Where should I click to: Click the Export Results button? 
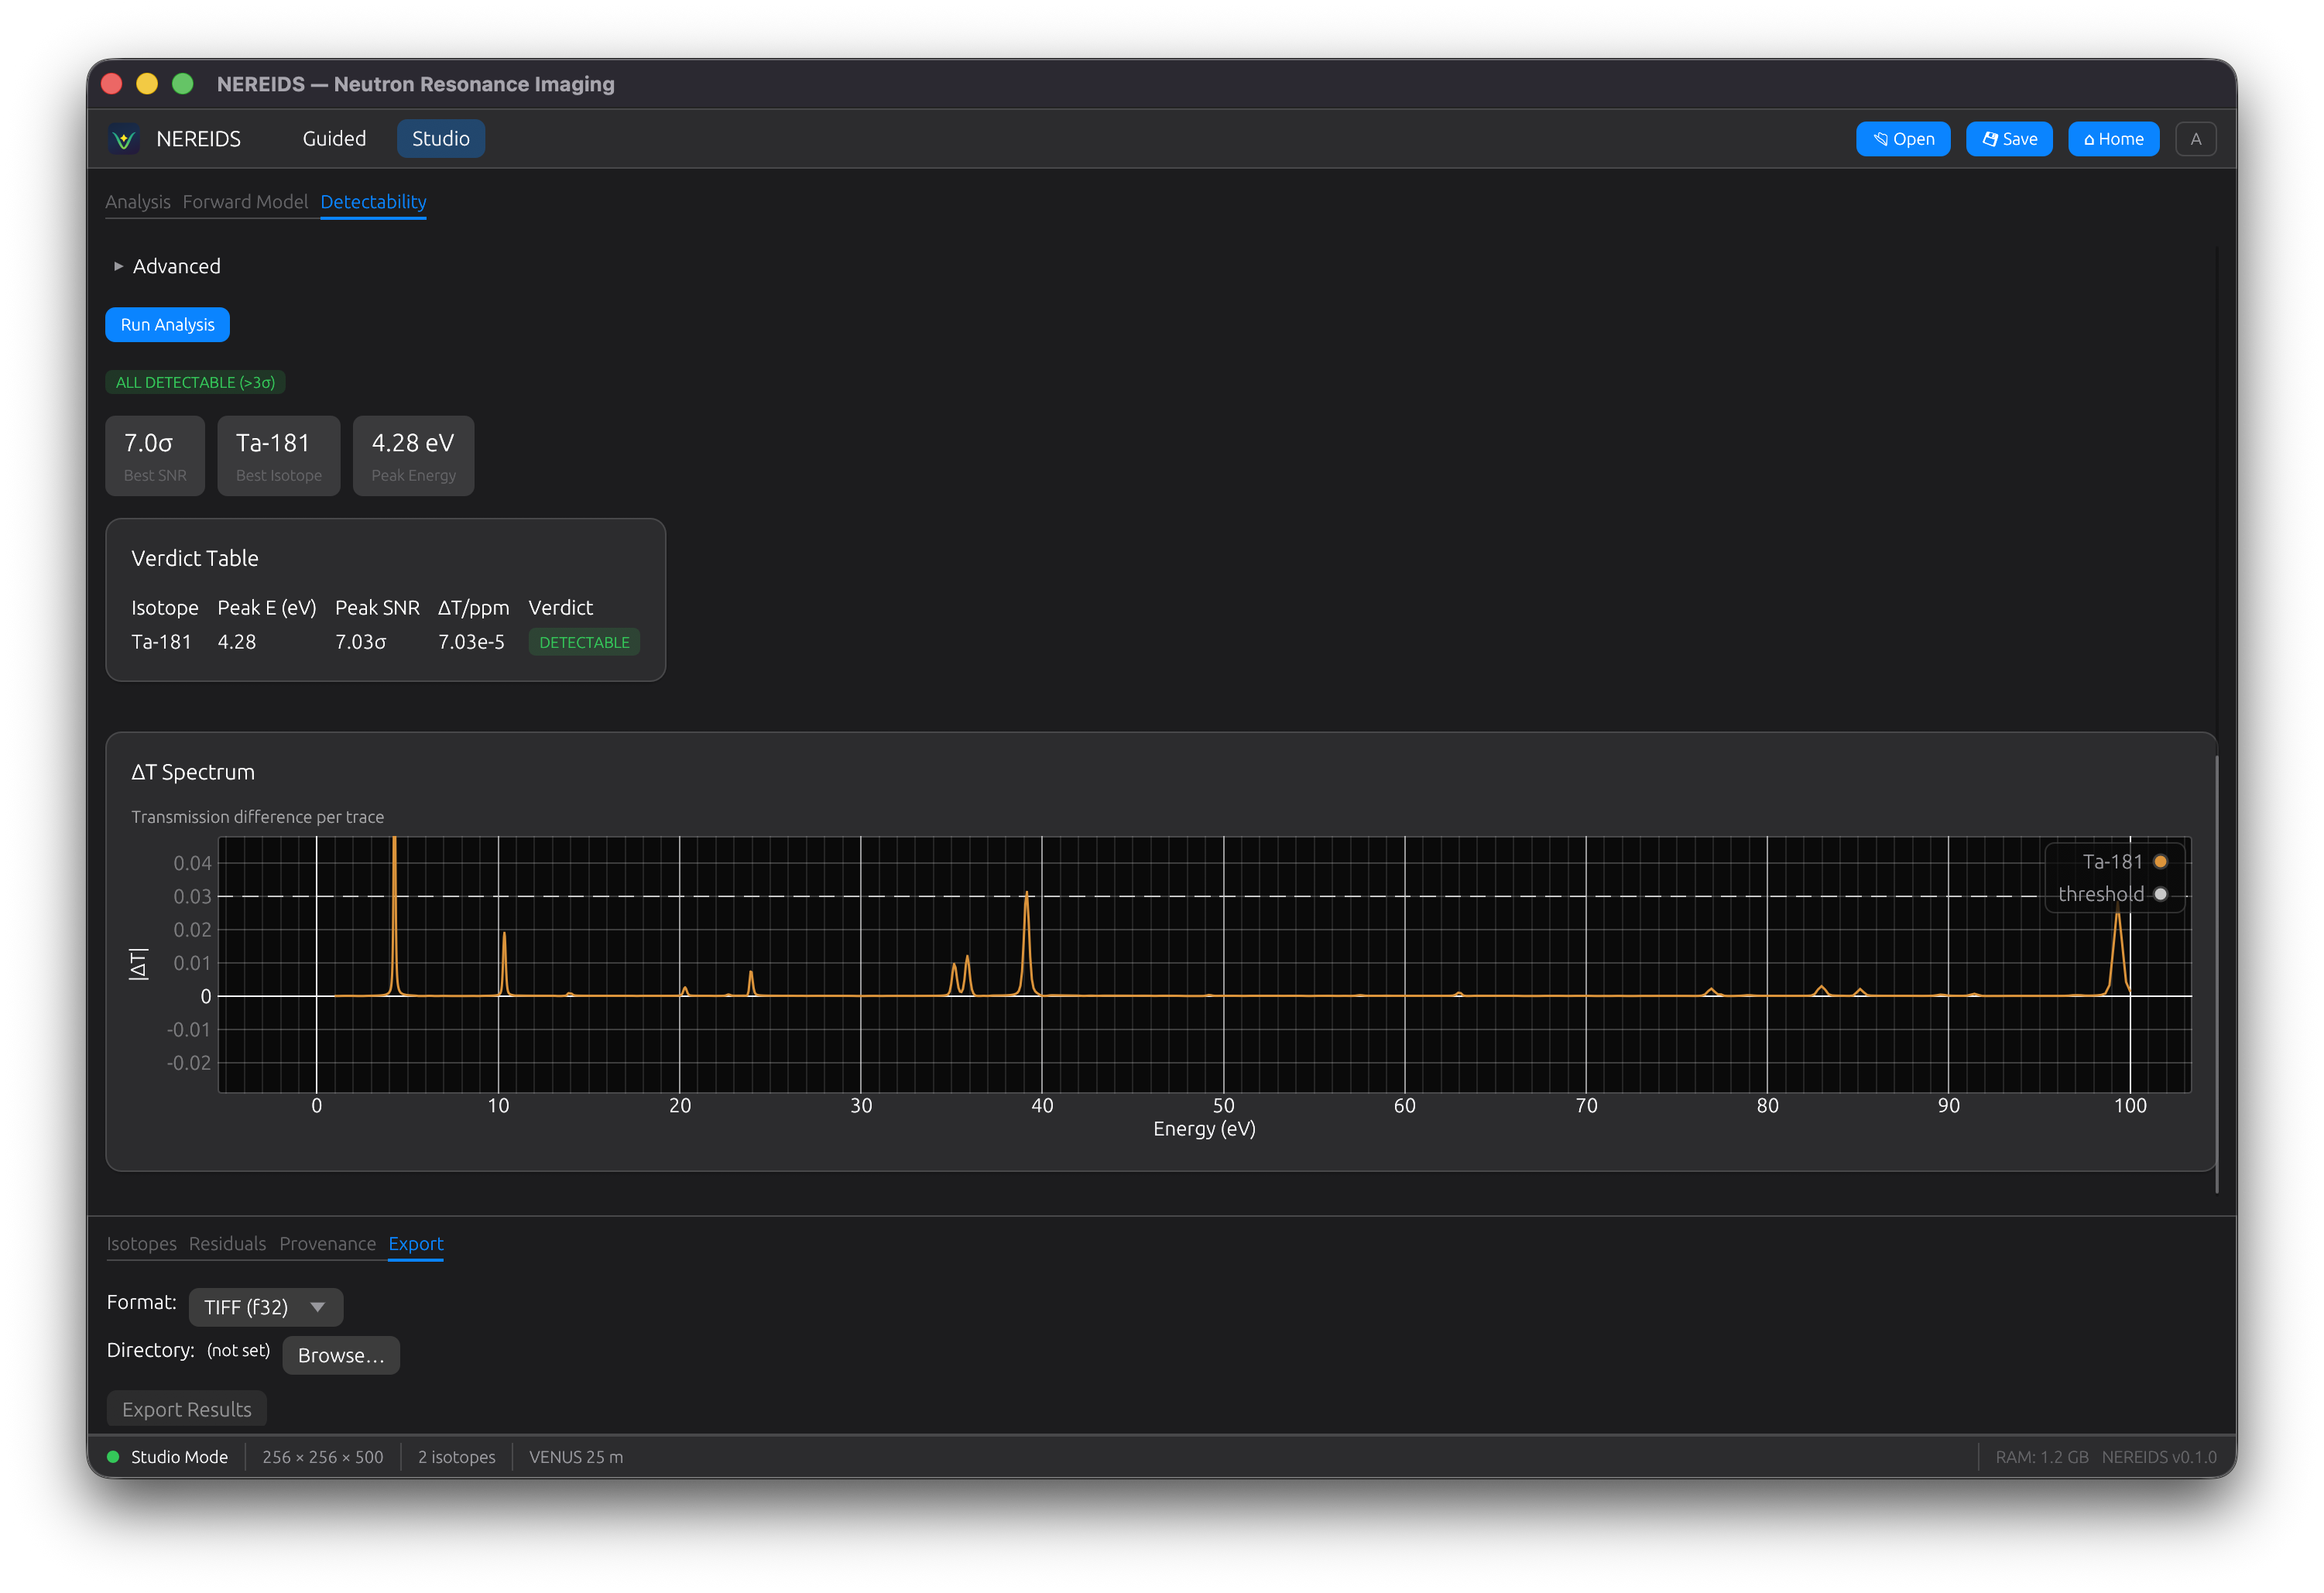pos(186,1409)
